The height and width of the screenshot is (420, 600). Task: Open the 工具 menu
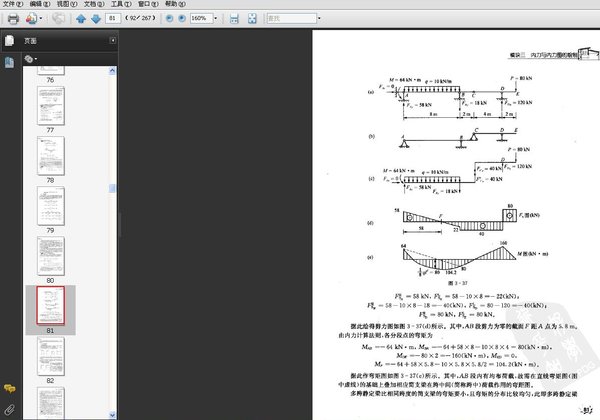[x=121, y=4]
